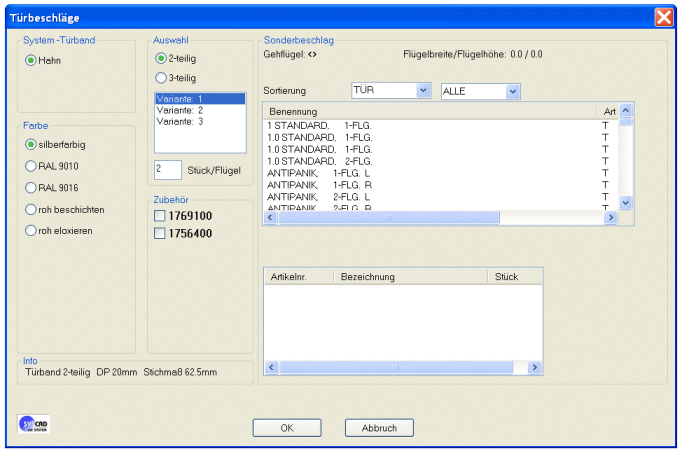Pick the roh beschichten option

pos(31,210)
